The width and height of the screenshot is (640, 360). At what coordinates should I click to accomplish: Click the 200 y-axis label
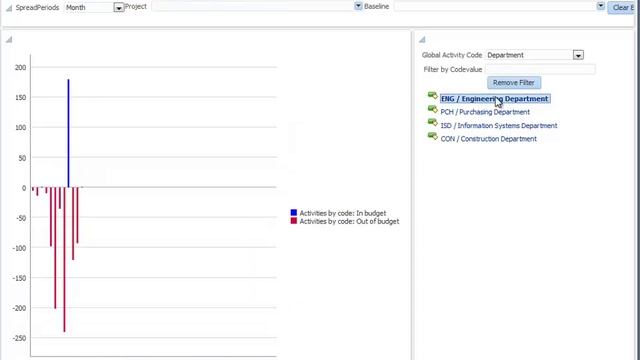pyautogui.click(x=20, y=68)
